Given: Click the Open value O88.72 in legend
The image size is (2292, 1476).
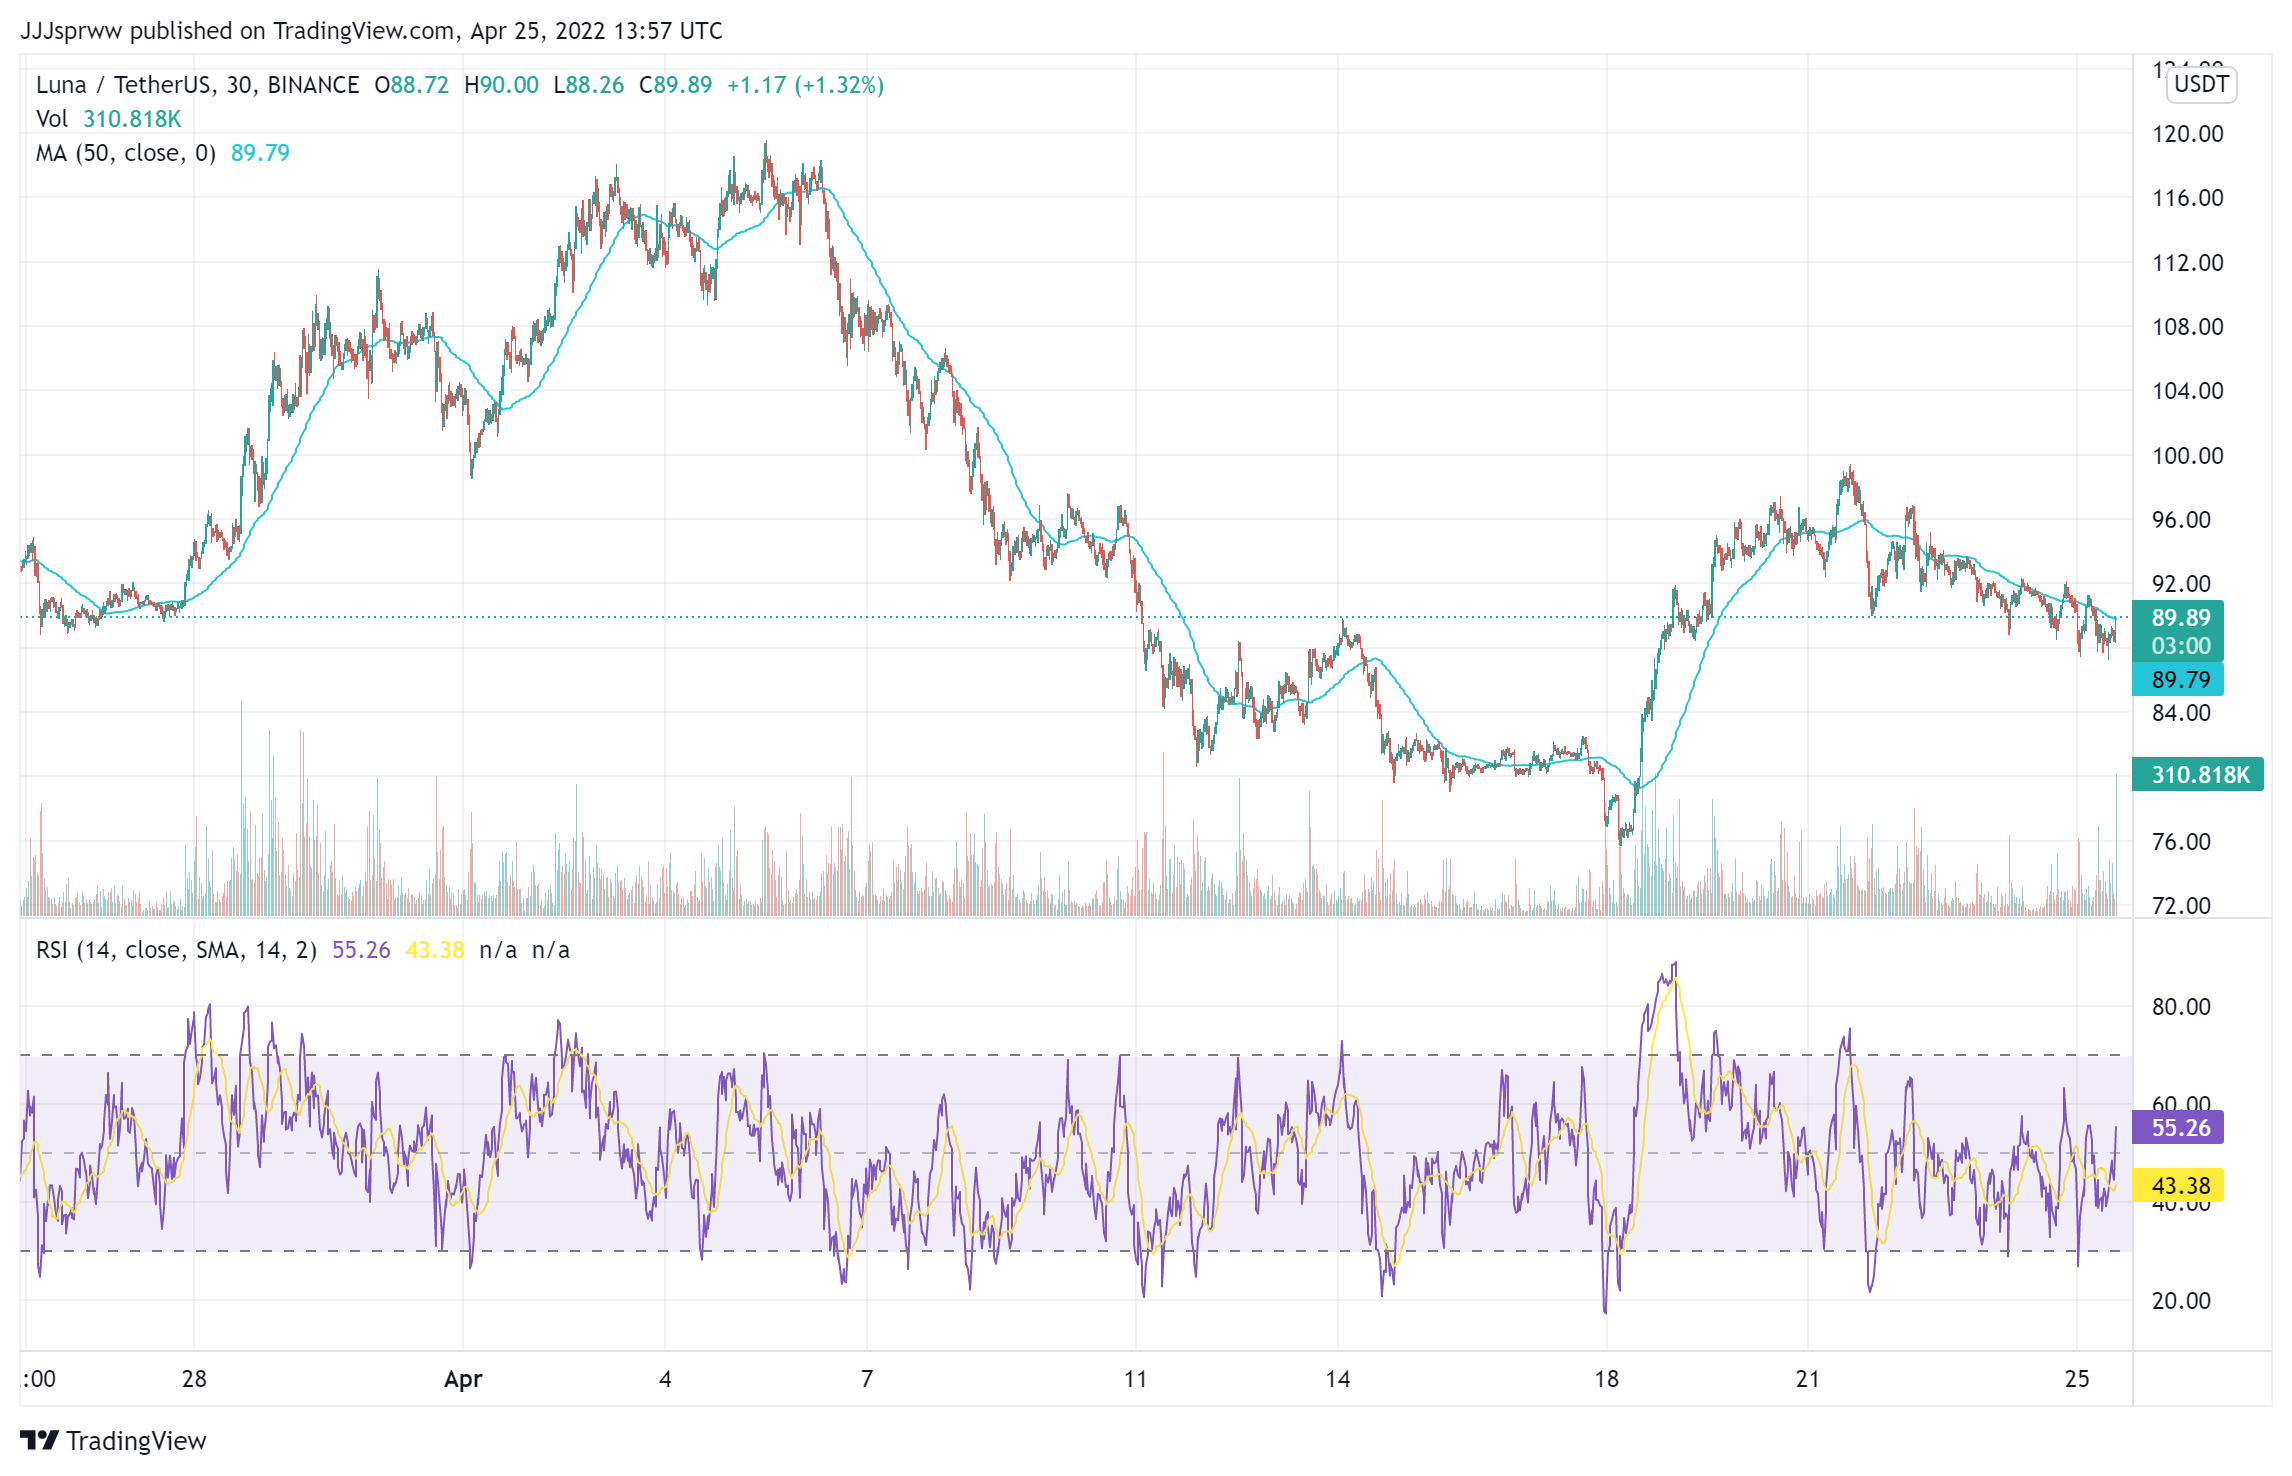Looking at the screenshot, I should (x=412, y=85).
